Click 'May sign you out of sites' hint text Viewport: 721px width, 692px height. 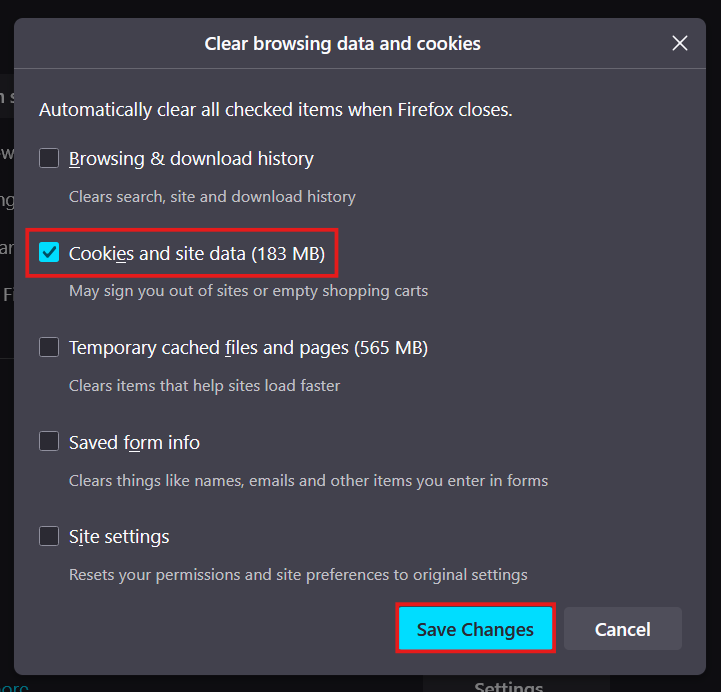point(248,291)
